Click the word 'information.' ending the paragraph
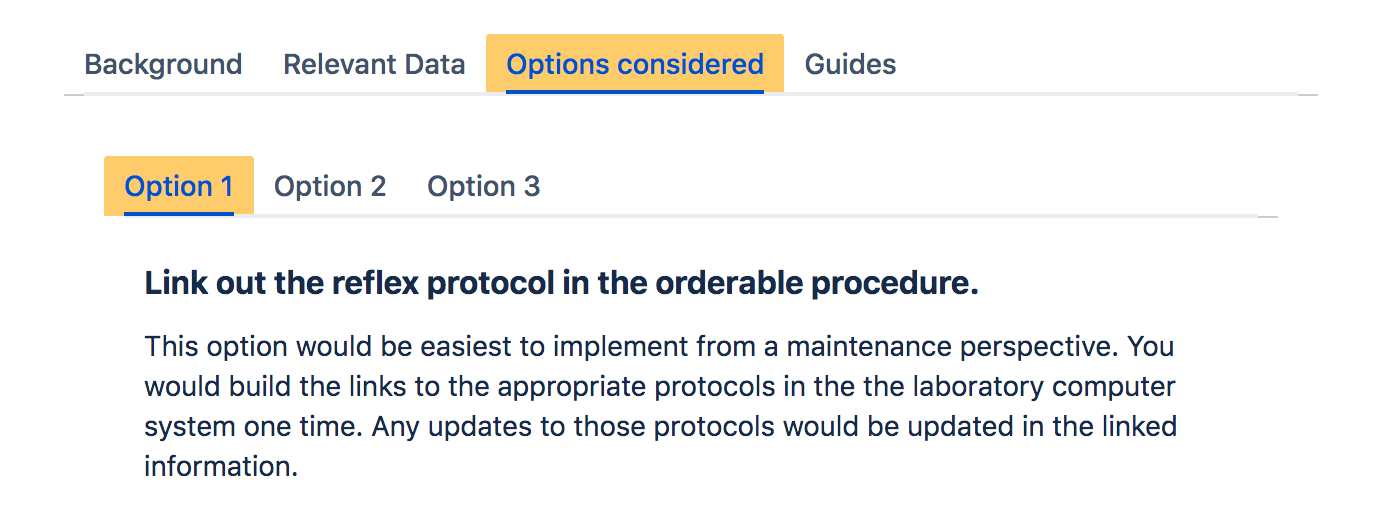 point(221,467)
